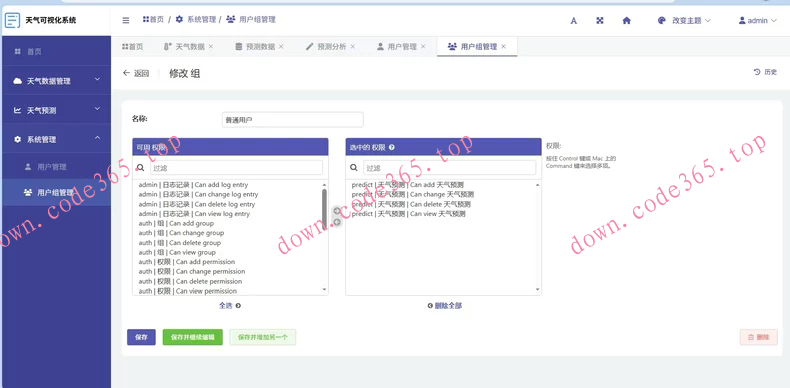
Task: Open the 历史 history link
Action: click(765, 72)
